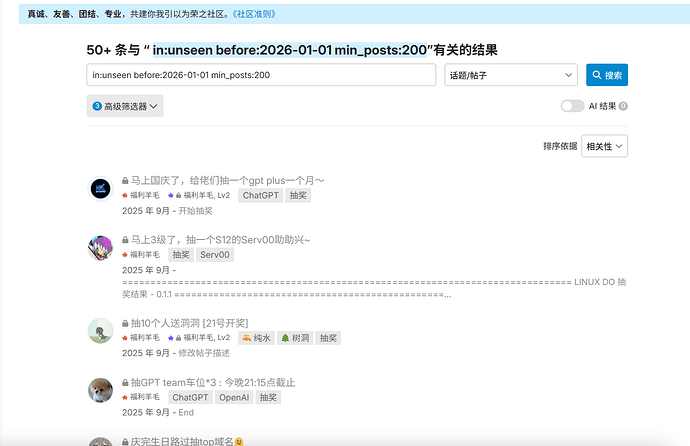Click the excerpt 2025 年 9月 - 开始抽奖
Screen dimensions: 690x446
click(x=167, y=211)
